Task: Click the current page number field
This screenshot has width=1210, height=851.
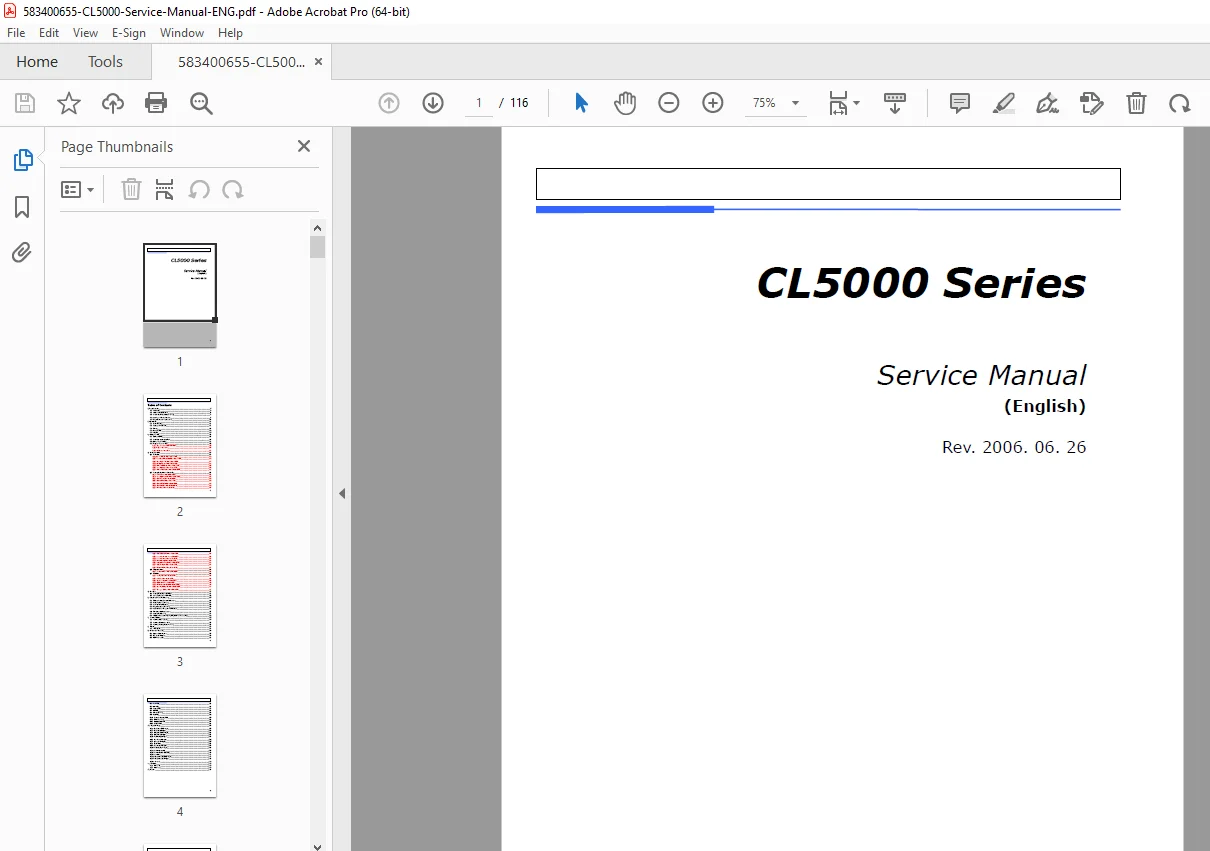Action: 479,103
